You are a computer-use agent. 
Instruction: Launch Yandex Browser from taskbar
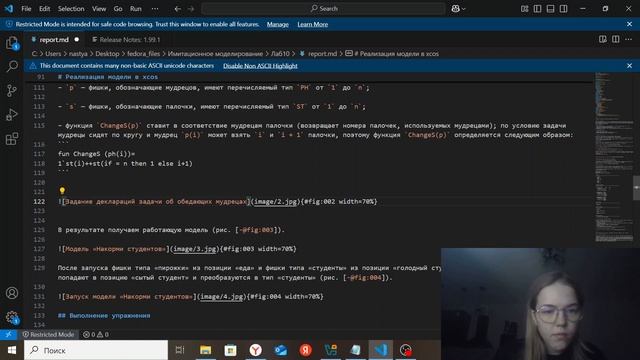point(256,350)
